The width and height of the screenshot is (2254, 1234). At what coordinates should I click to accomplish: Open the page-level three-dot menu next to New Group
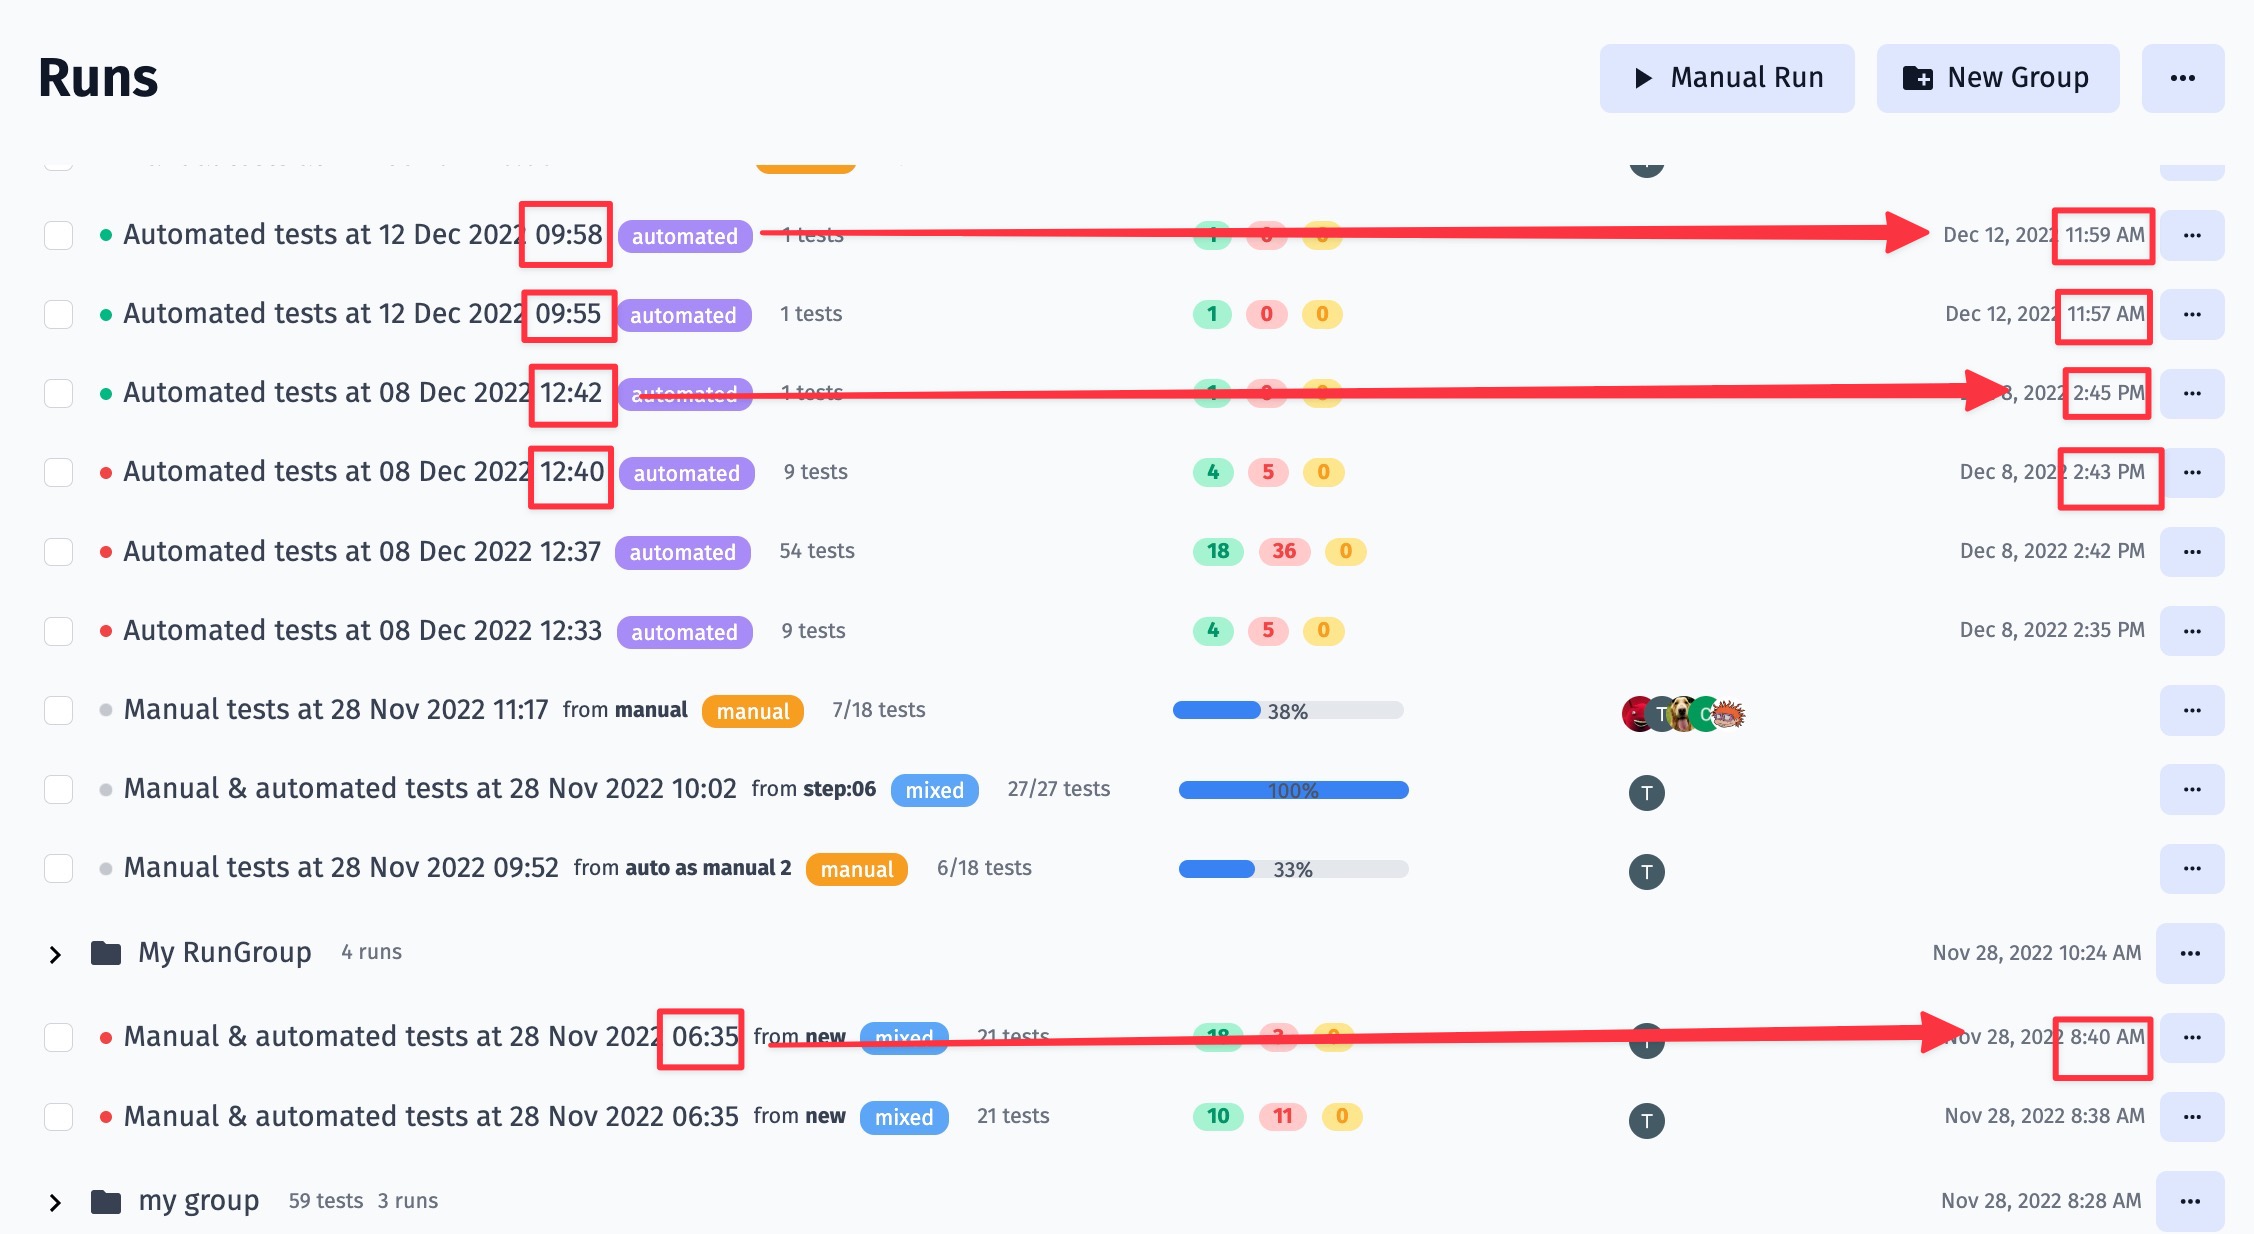2182,78
